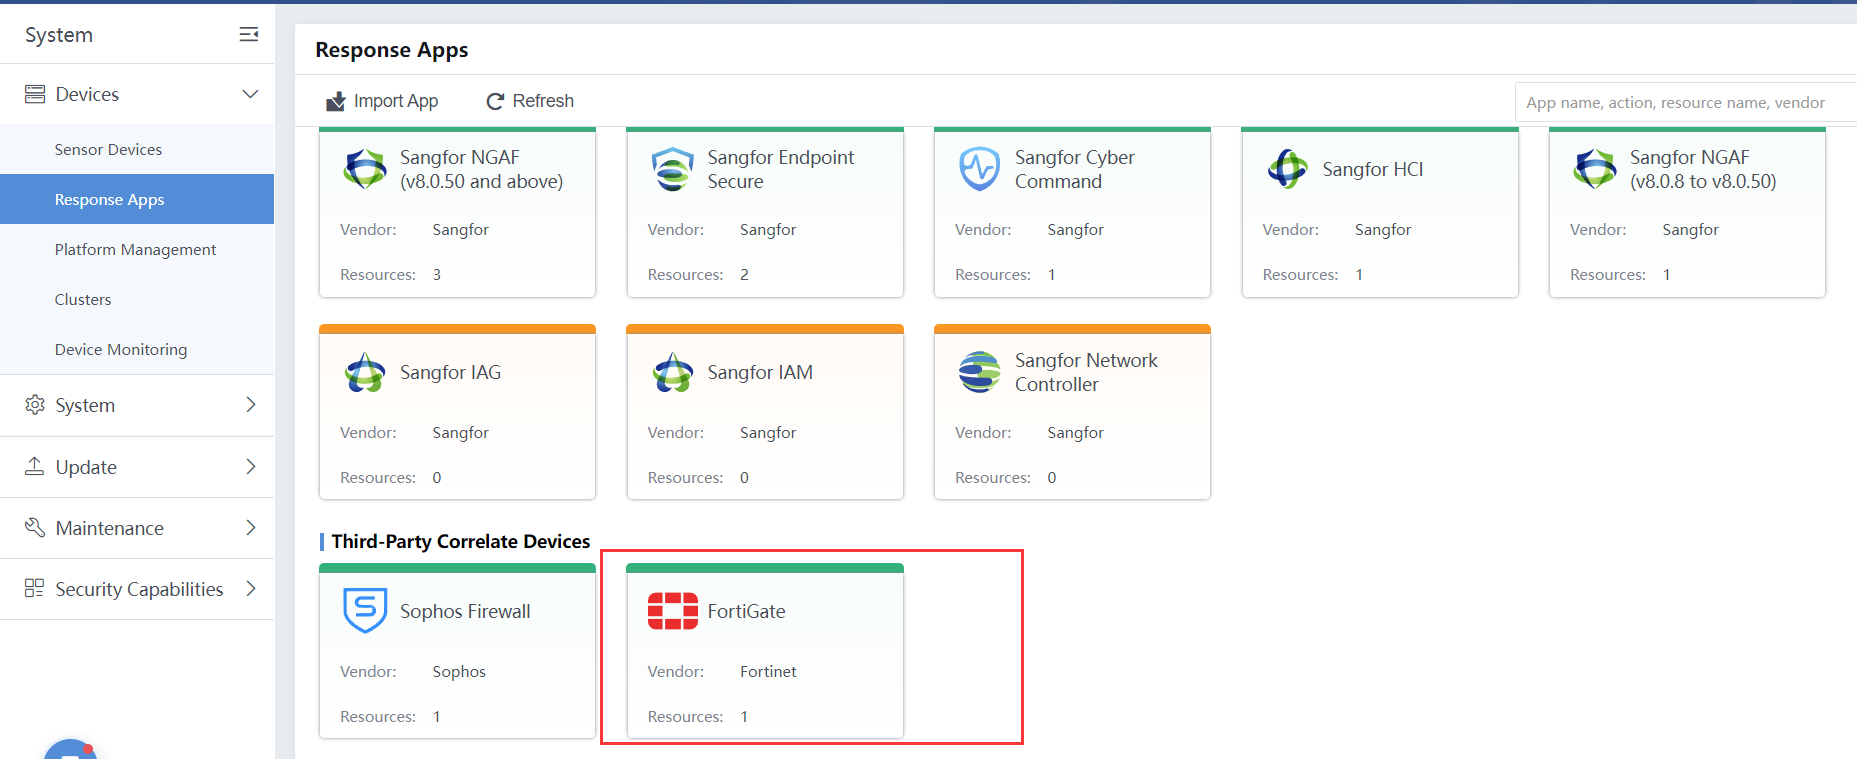1857x759 pixels.
Task: Go to Platform Management
Action: click(137, 249)
